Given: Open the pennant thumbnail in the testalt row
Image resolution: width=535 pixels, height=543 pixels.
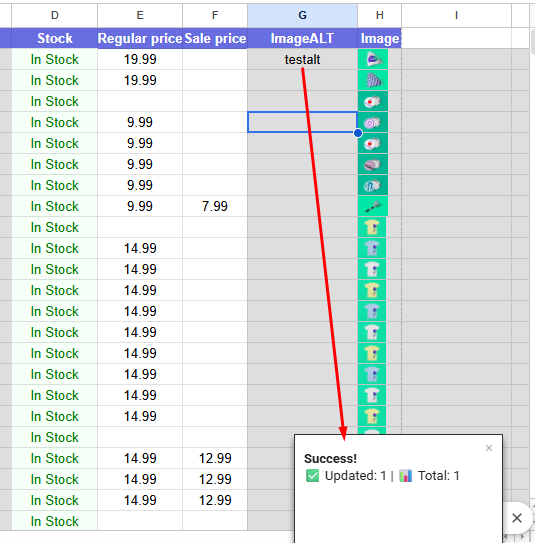Looking at the screenshot, I should (x=373, y=59).
